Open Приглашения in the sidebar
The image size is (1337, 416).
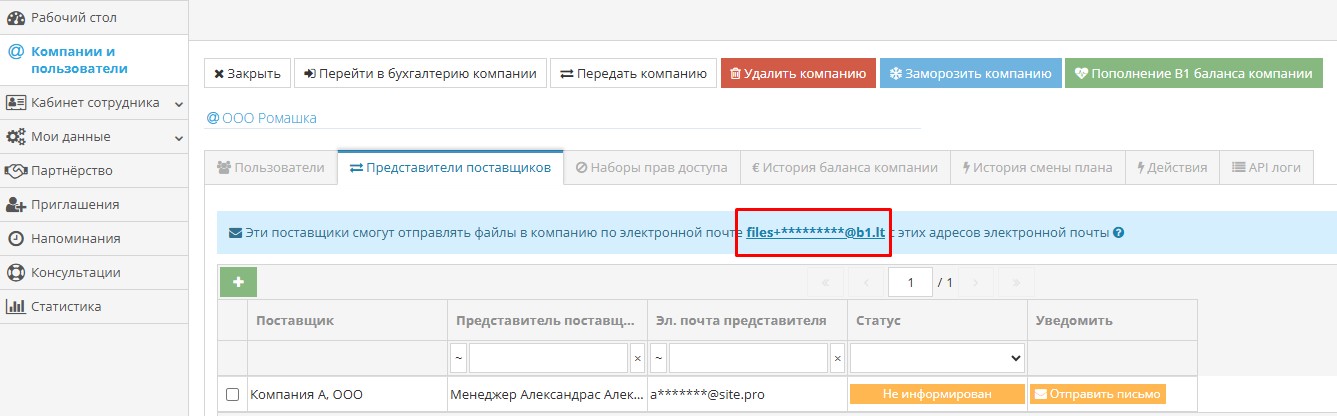click(75, 204)
